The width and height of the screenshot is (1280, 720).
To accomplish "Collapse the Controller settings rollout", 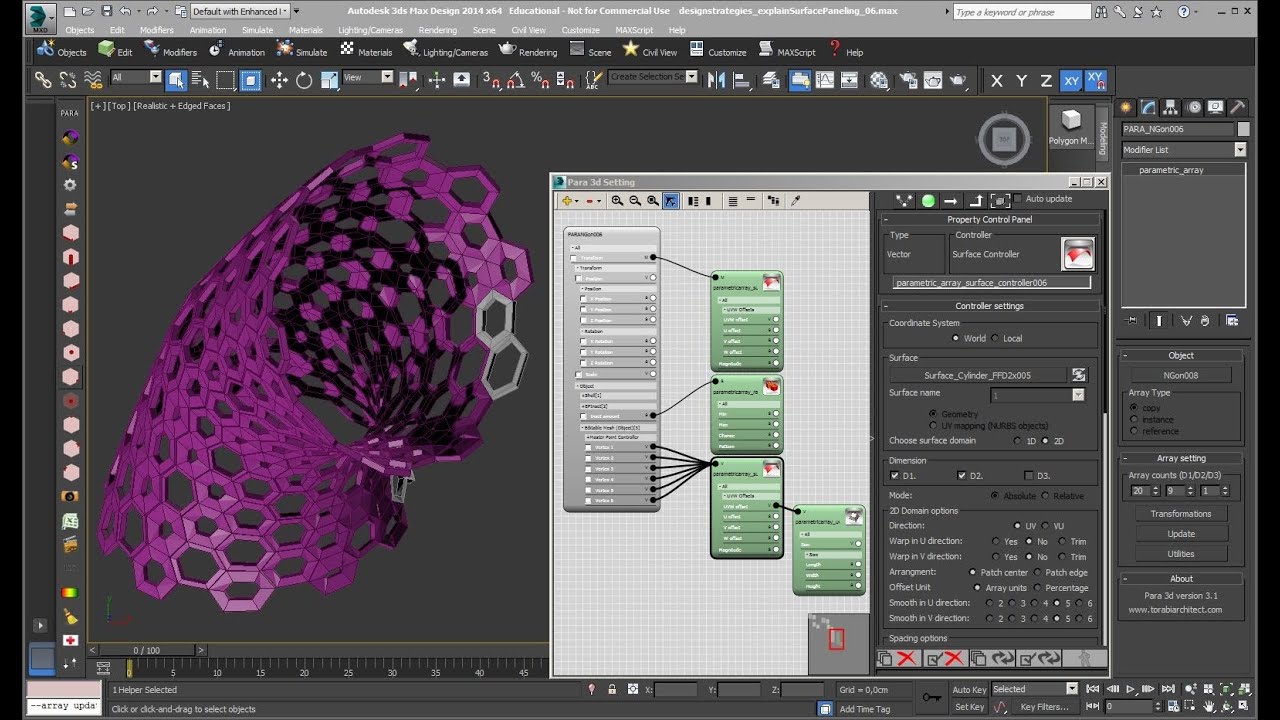I will [987, 306].
